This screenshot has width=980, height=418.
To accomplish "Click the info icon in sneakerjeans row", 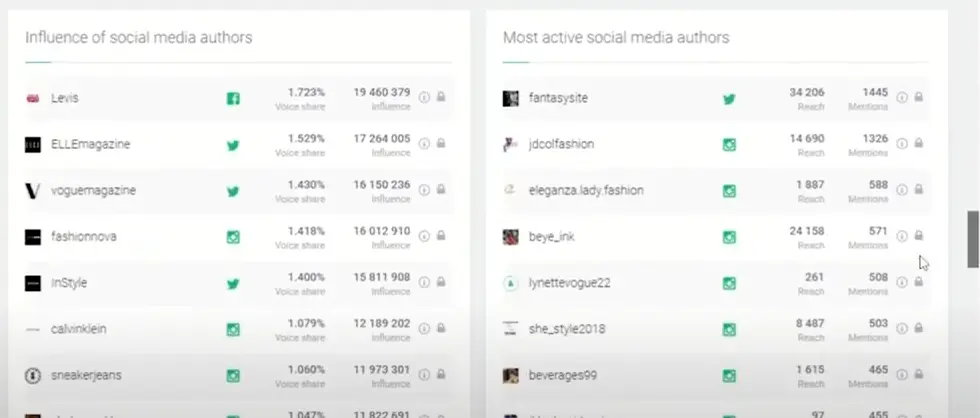I will pos(424,376).
